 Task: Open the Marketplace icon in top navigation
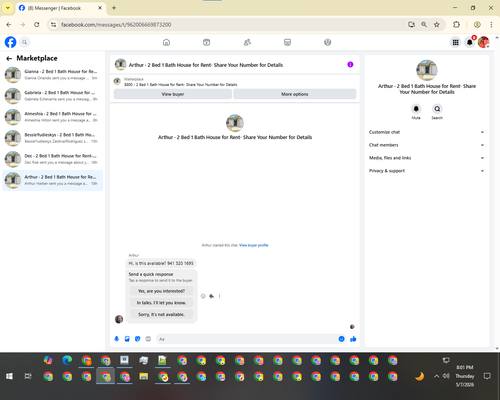pyautogui.click(x=287, y=42)
